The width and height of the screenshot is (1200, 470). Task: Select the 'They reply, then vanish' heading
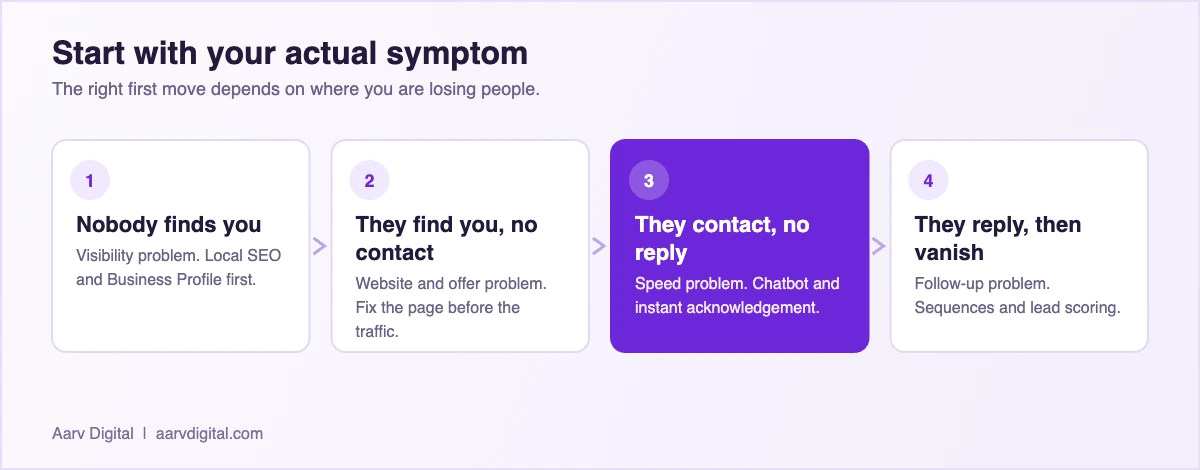click(998, 238)
